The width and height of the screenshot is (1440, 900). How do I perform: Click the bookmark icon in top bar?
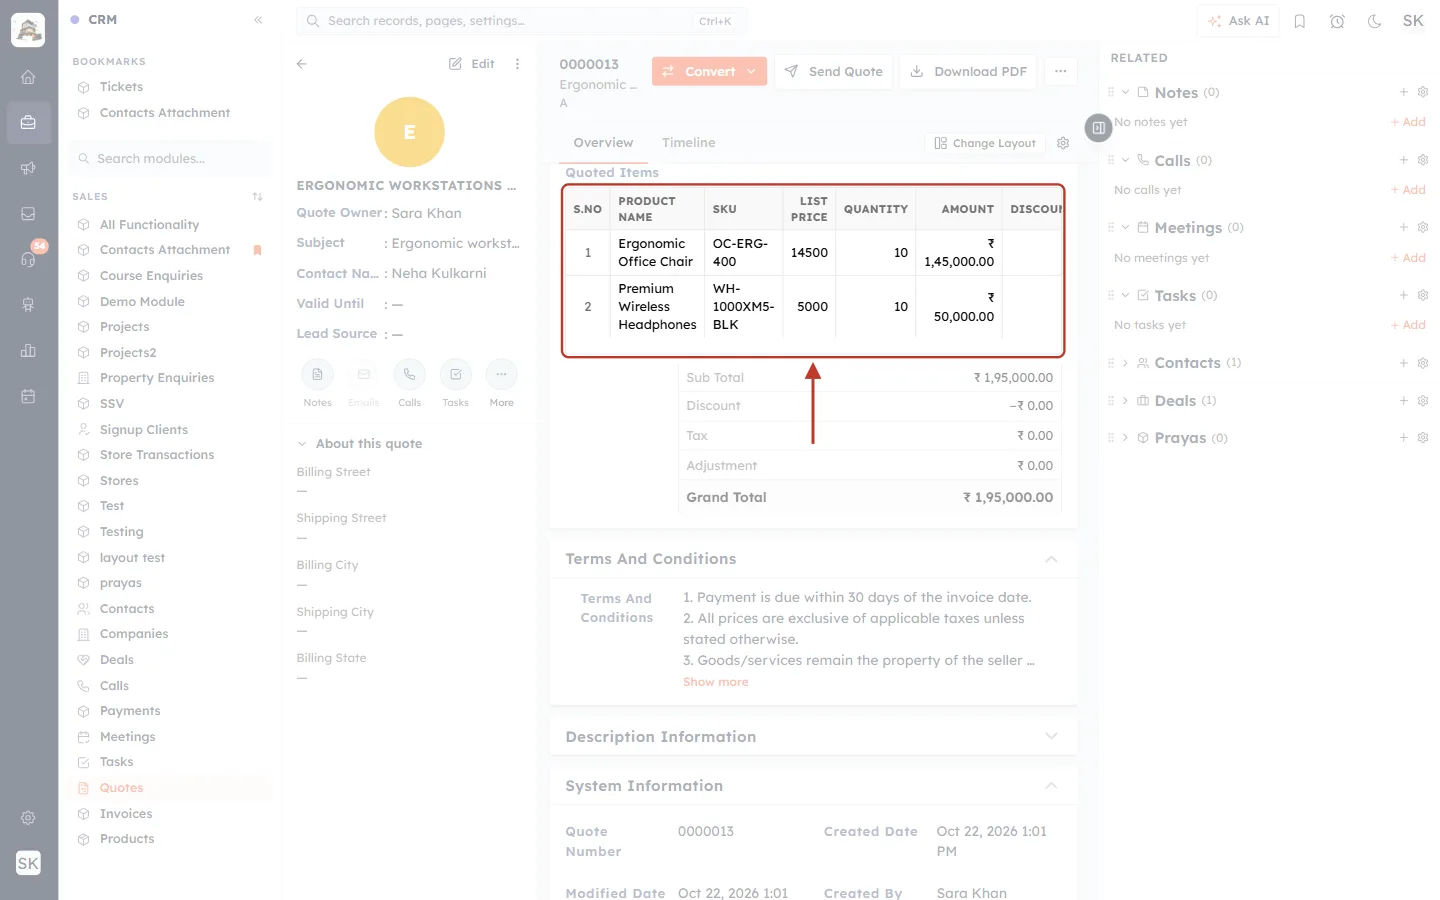1299,21
